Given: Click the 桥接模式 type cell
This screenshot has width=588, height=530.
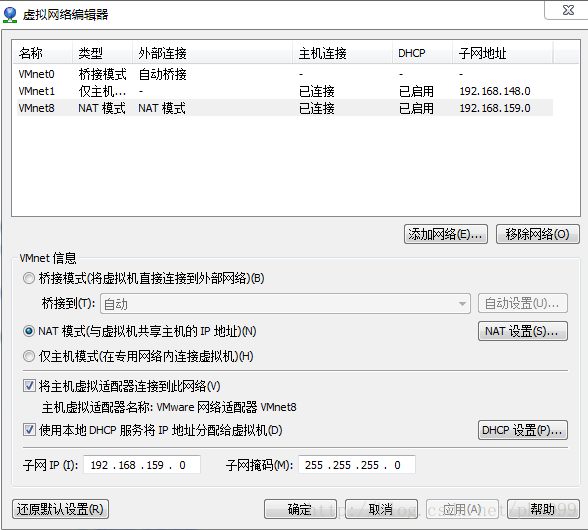Looking at the screenshot, I should 102,74.
